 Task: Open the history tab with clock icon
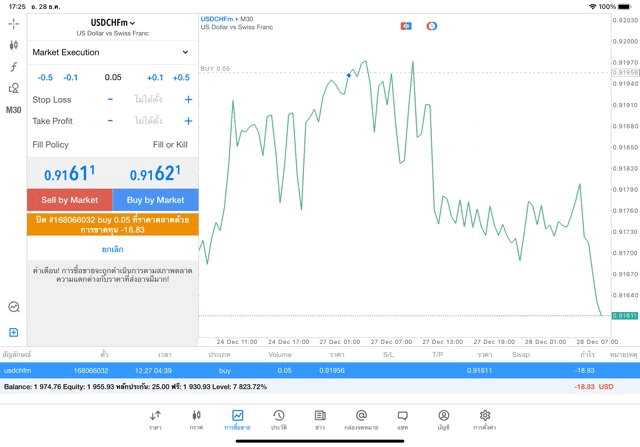(279, 420)
